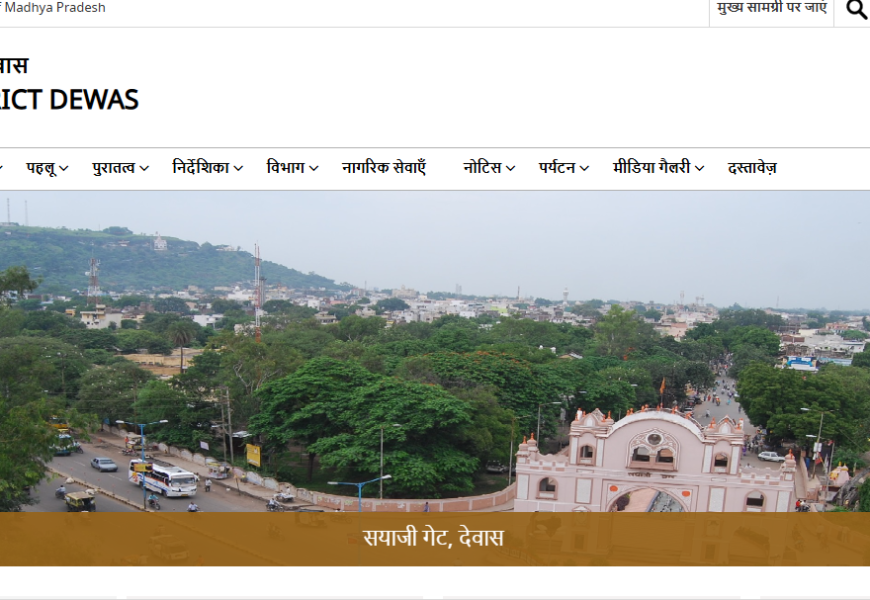
Task: Expand the chevron next to नोटिस
Action: pos(511,169)
